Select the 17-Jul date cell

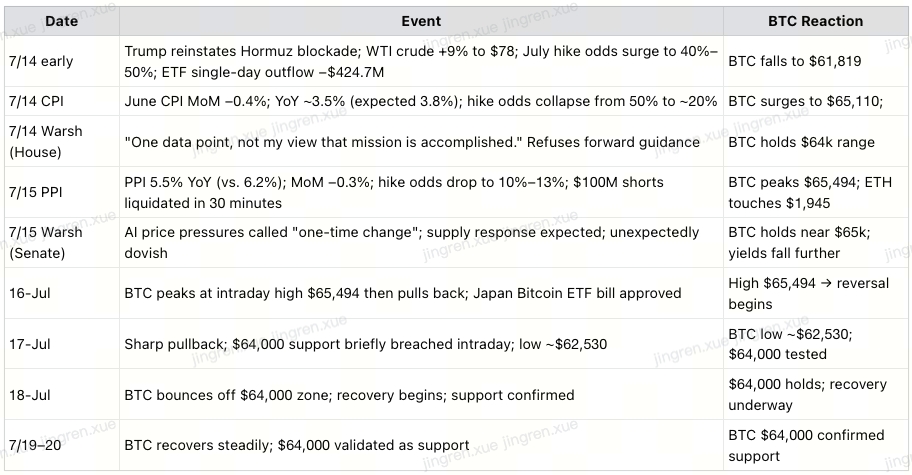[x=62, y=344]
